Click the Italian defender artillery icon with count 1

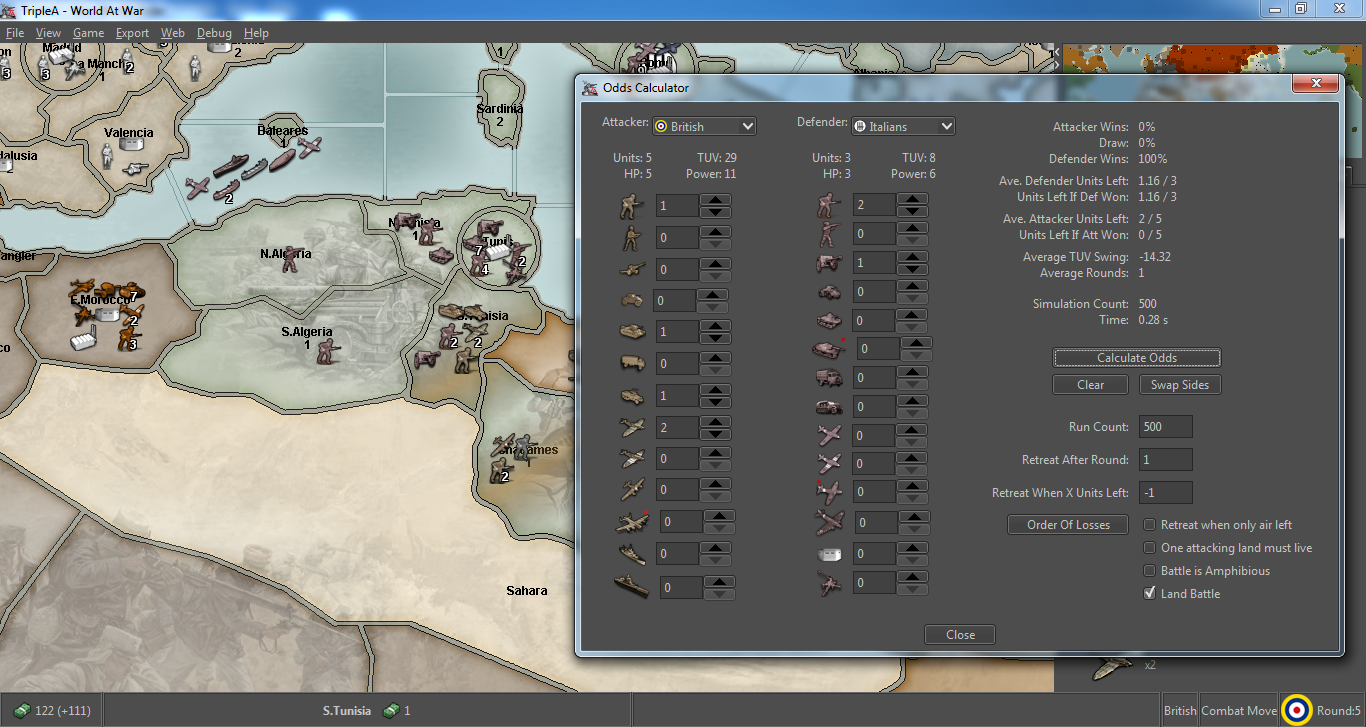[x=830, y=263]
